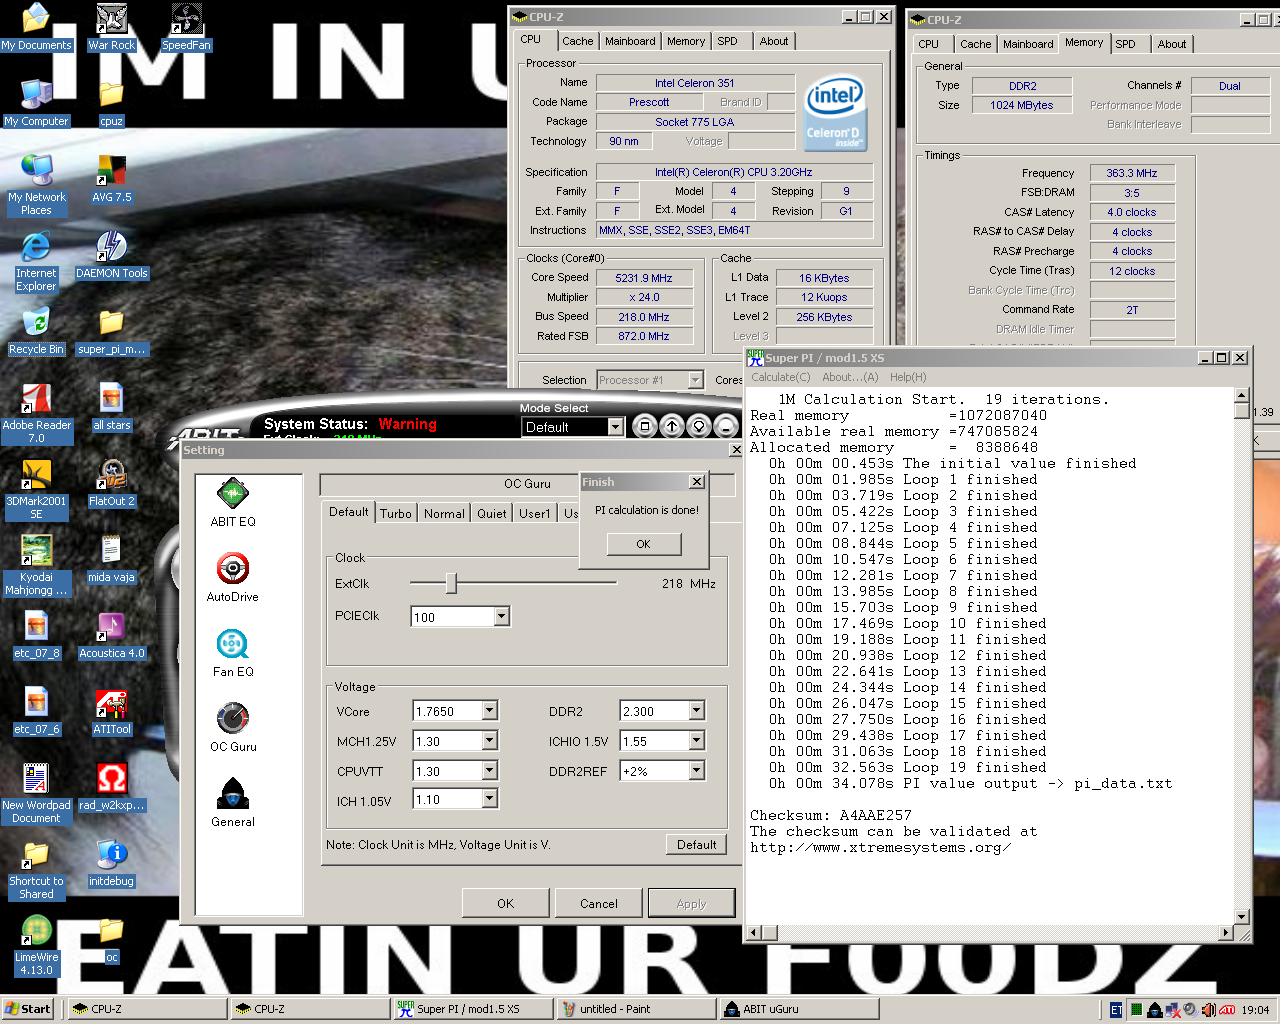Switch to Normal tab in OC Guru
Screen dimensions: 1281x1026
tap(444, 513)
